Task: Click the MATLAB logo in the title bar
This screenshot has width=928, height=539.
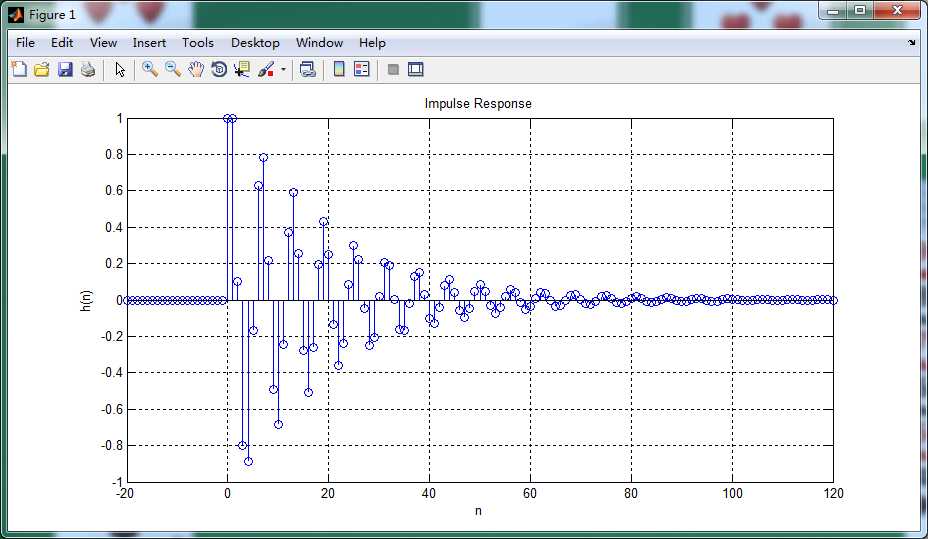Action: [16, 14]
